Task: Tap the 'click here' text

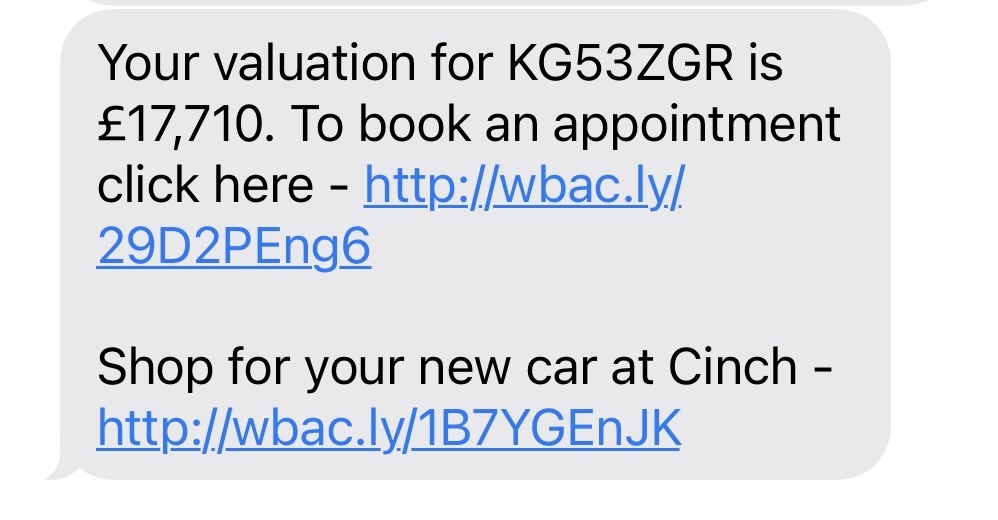Action: (205, 185)
